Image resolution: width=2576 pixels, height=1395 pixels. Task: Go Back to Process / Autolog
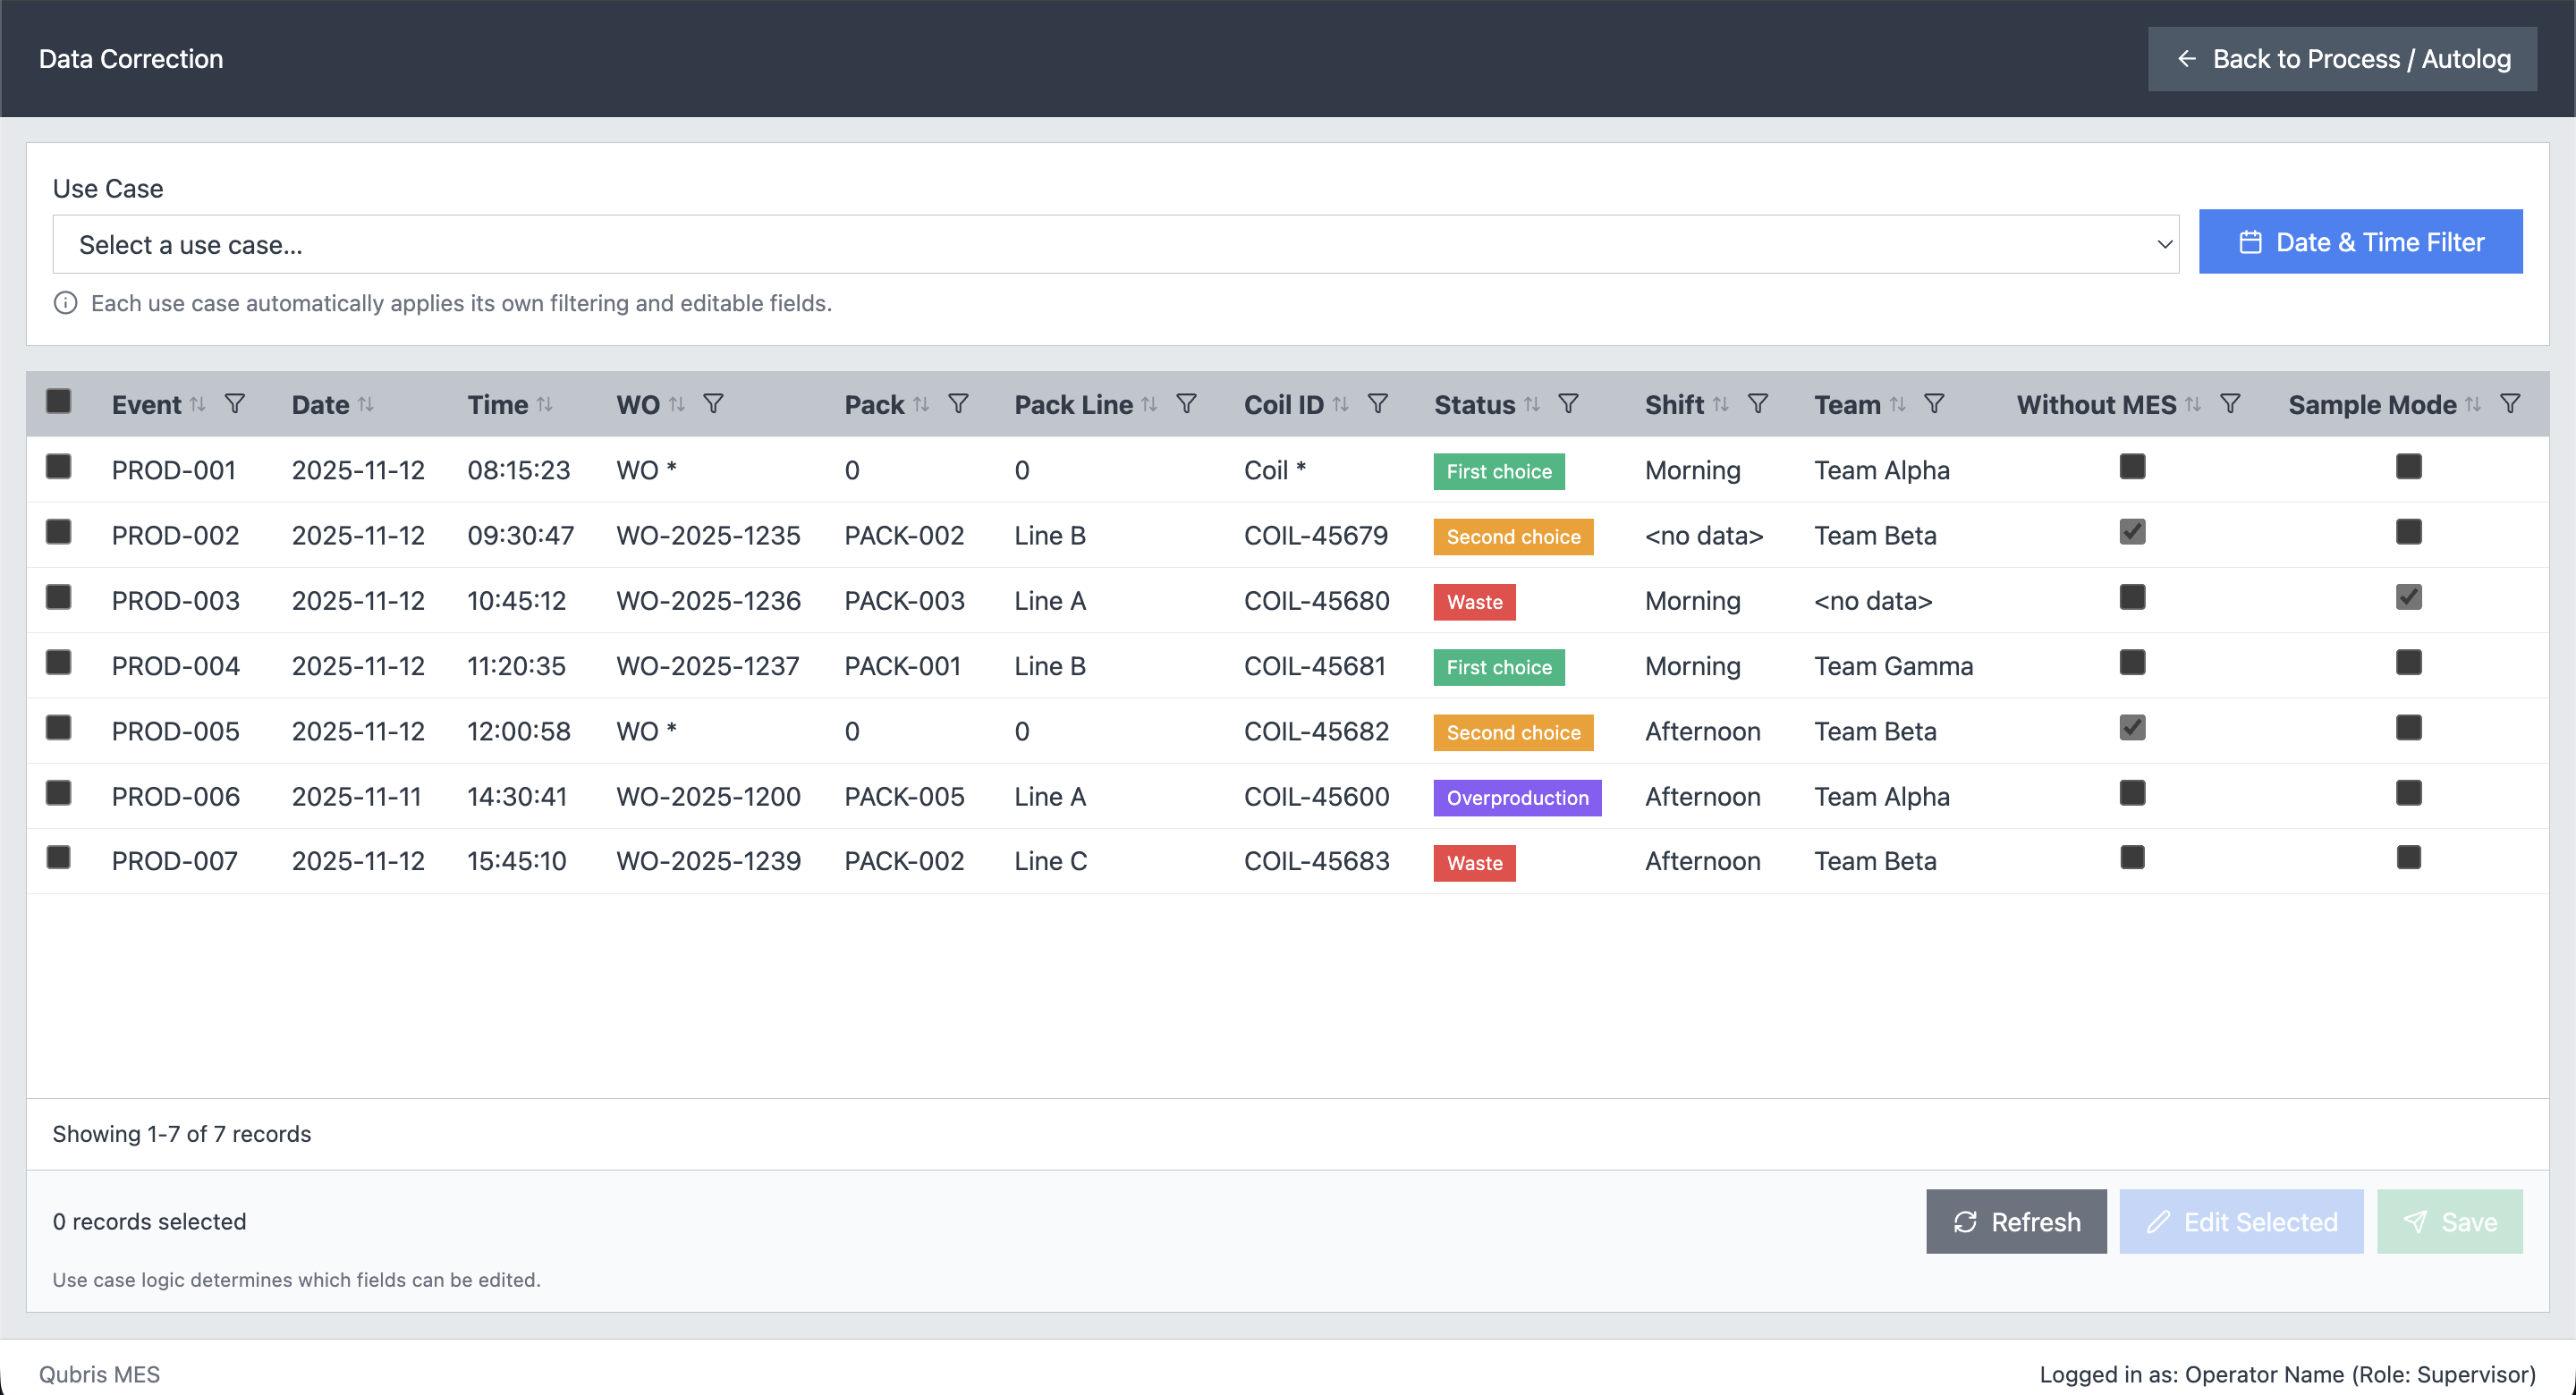click(x=2342, y=59)
